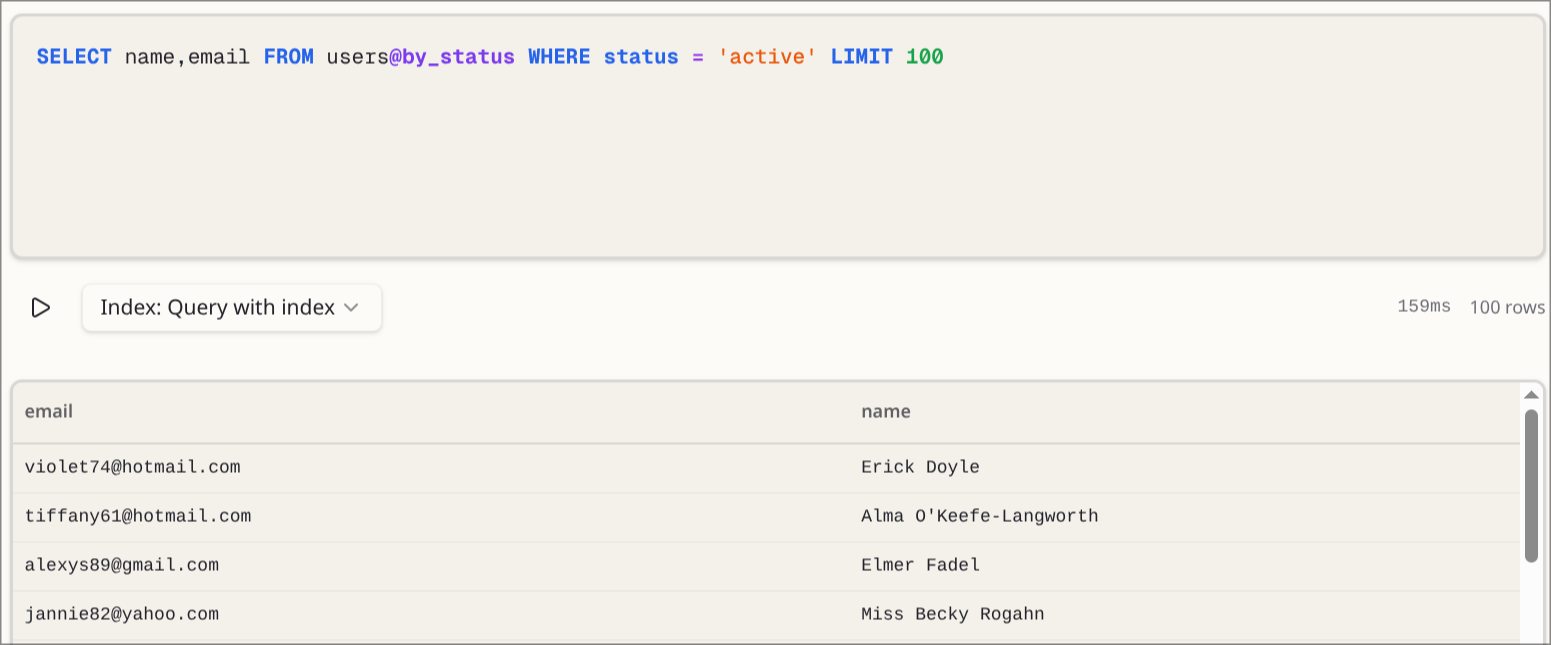This screenshot has width=1551, height=645.
Task: Click the 'name' column header
Action: [886, 411]
